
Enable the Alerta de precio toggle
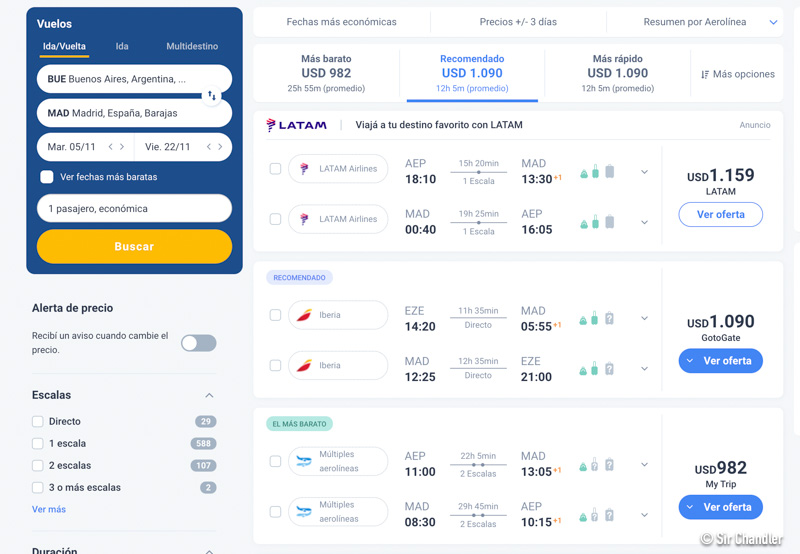[198, 343]
